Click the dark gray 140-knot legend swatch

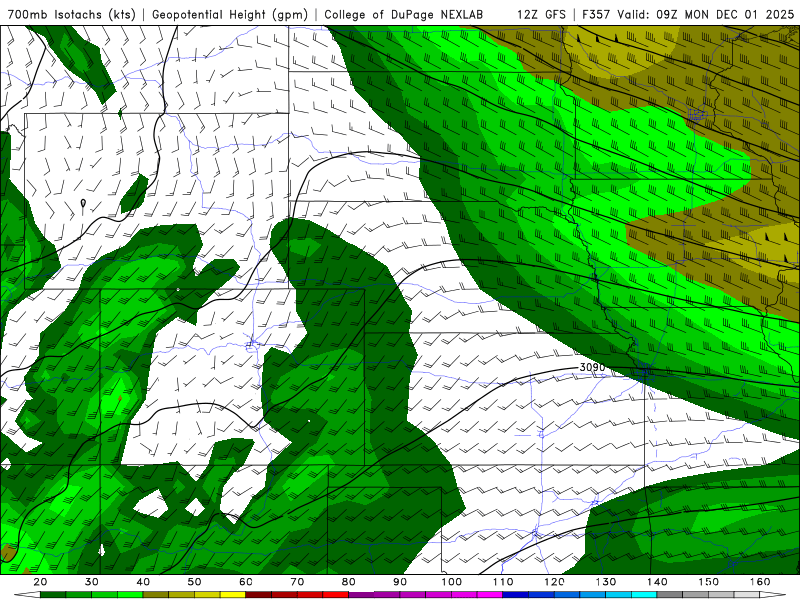[669, 595]
